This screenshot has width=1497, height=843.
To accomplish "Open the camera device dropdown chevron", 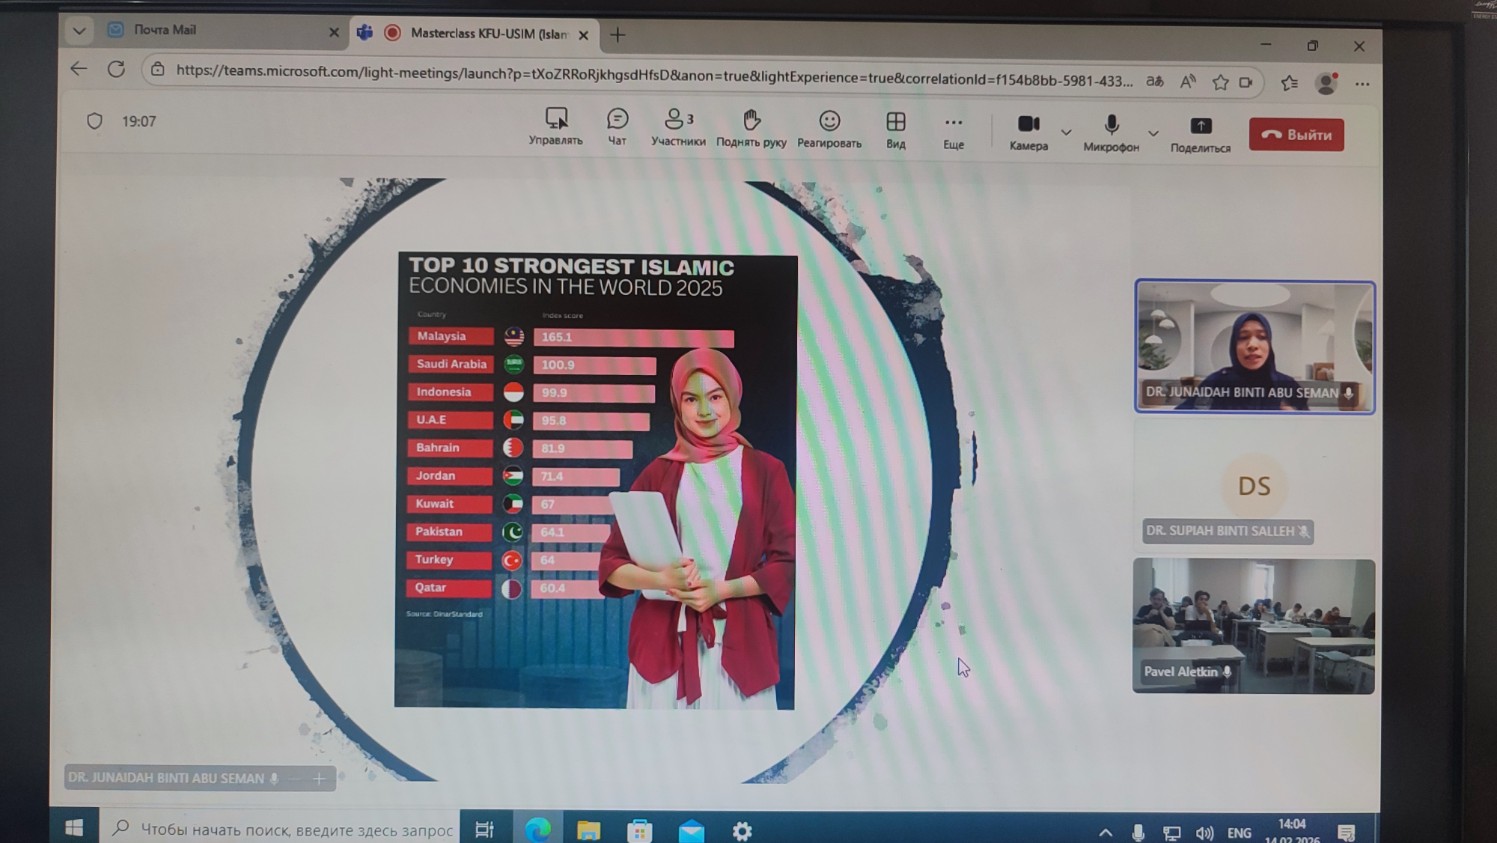I will coord(1066,132).
